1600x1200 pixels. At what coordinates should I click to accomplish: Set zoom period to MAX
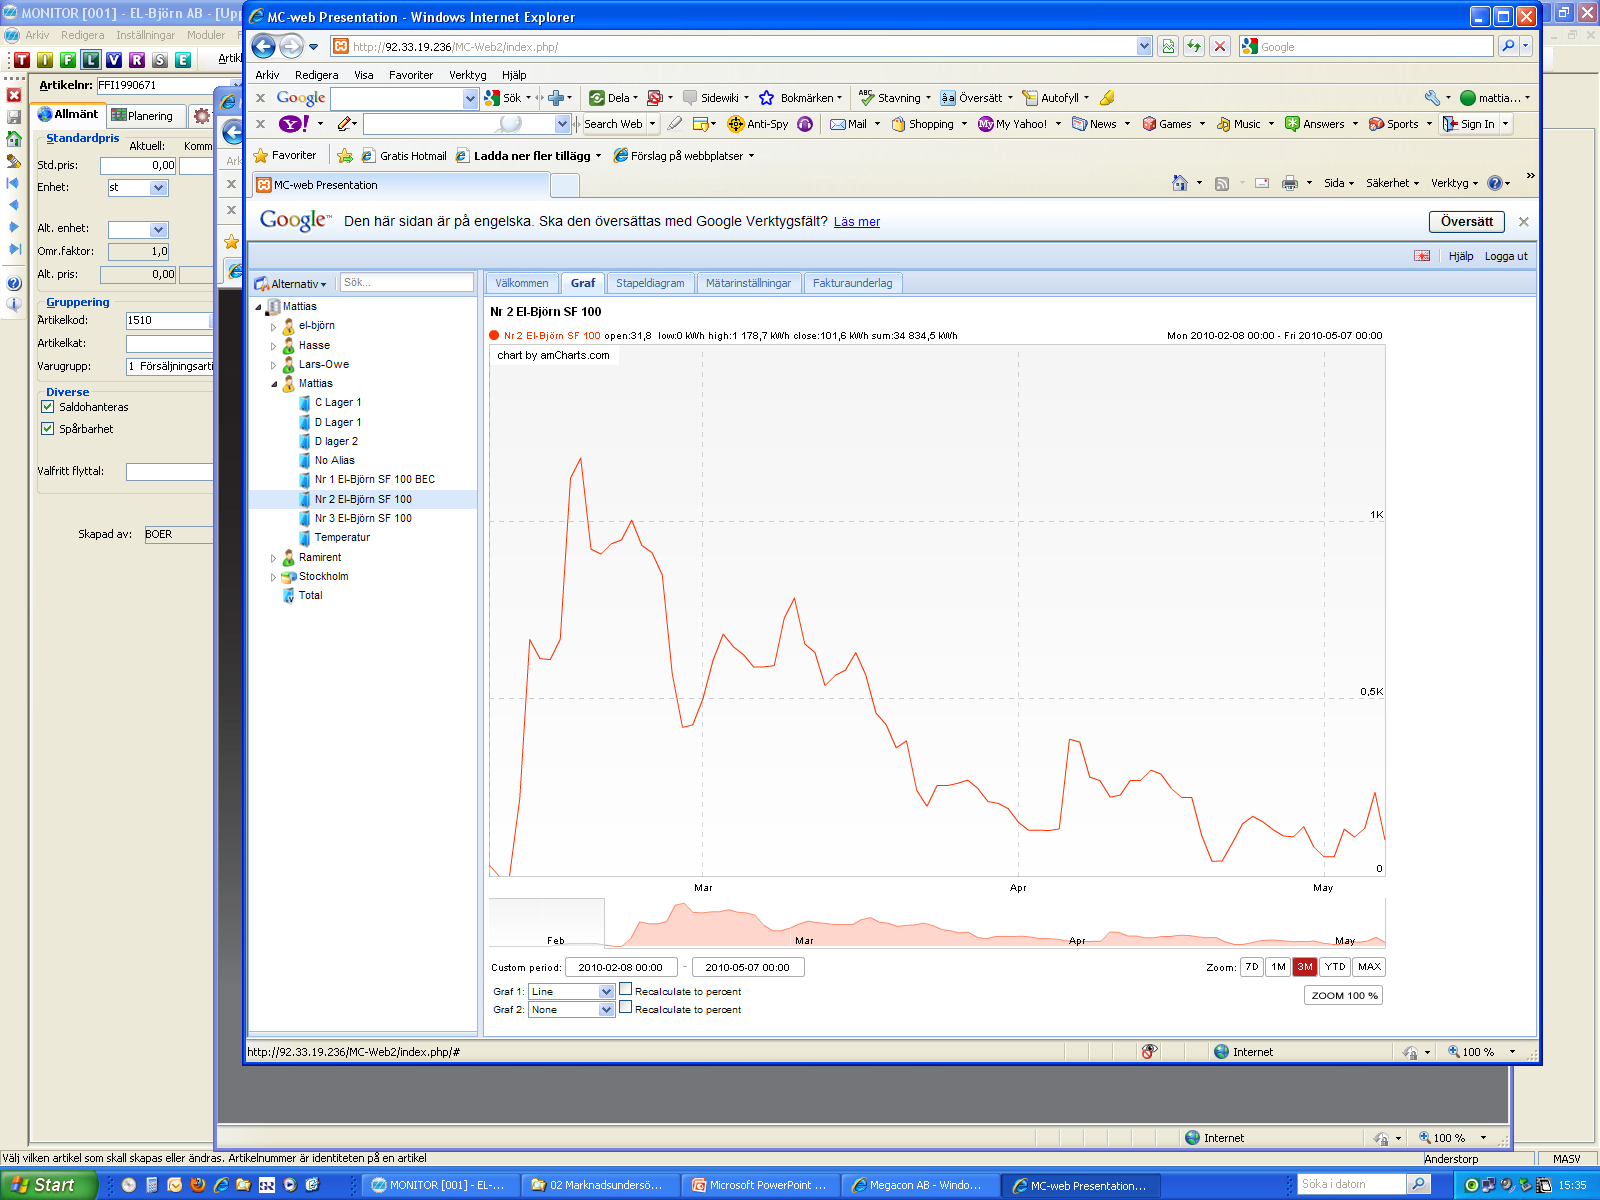(x=1369, y=967)
